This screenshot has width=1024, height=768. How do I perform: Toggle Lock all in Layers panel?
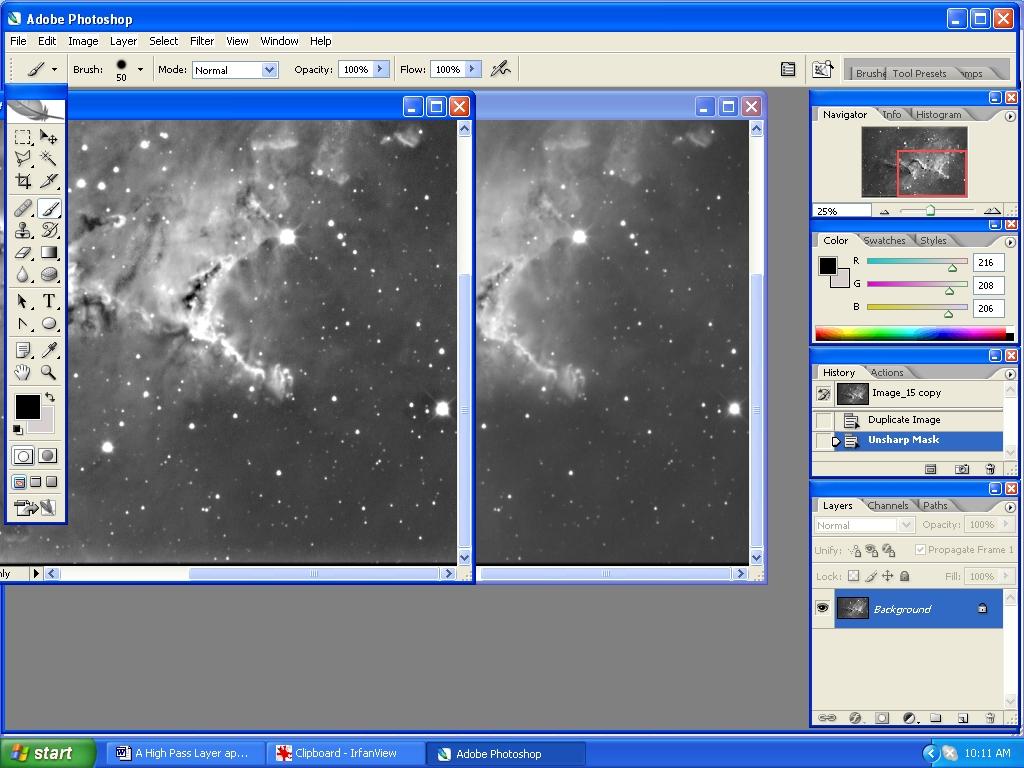904,576
